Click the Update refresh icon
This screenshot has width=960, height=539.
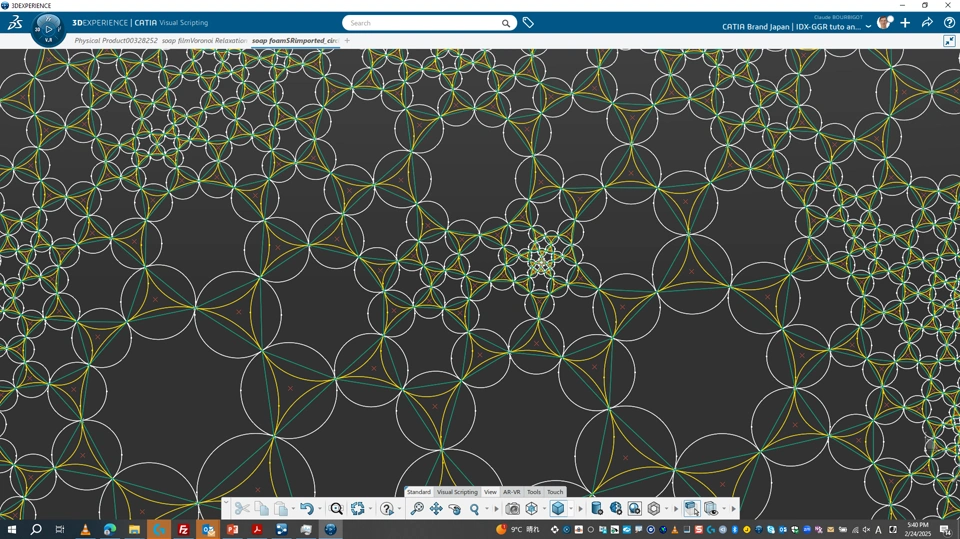click(x=358, y=509)
